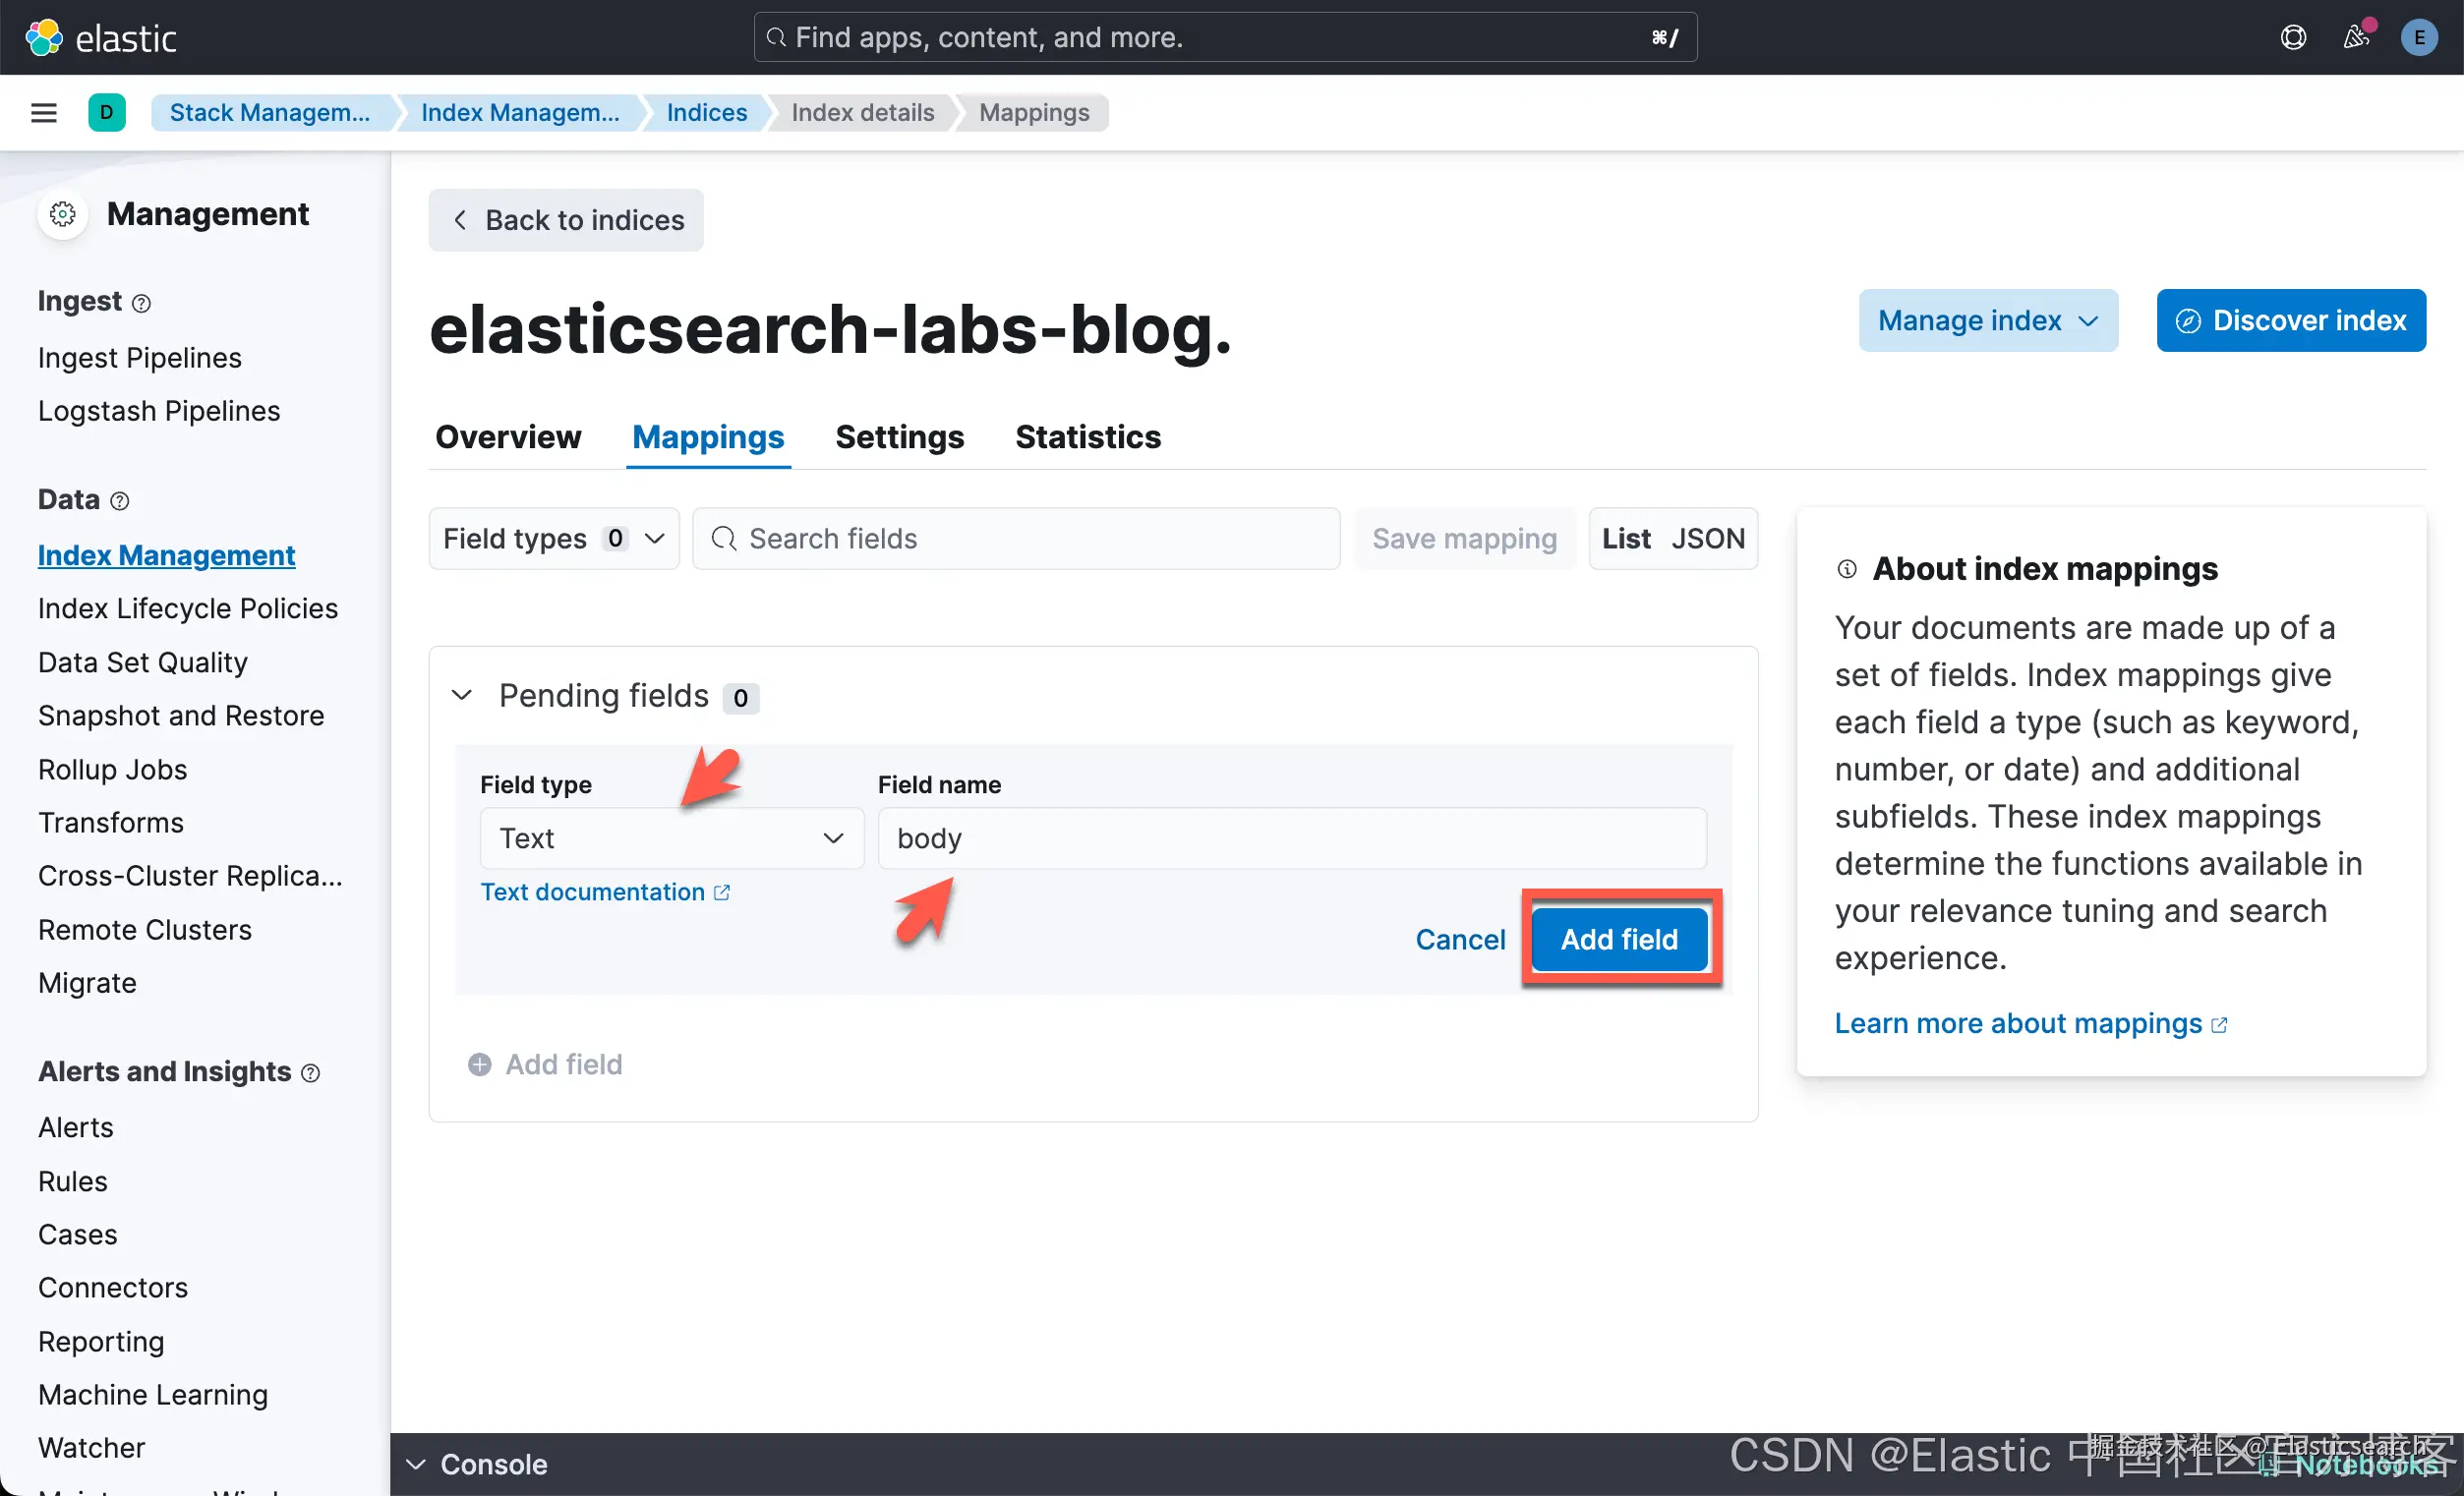
Task: Open user avatar E menu
Action: coord(2419,38)
